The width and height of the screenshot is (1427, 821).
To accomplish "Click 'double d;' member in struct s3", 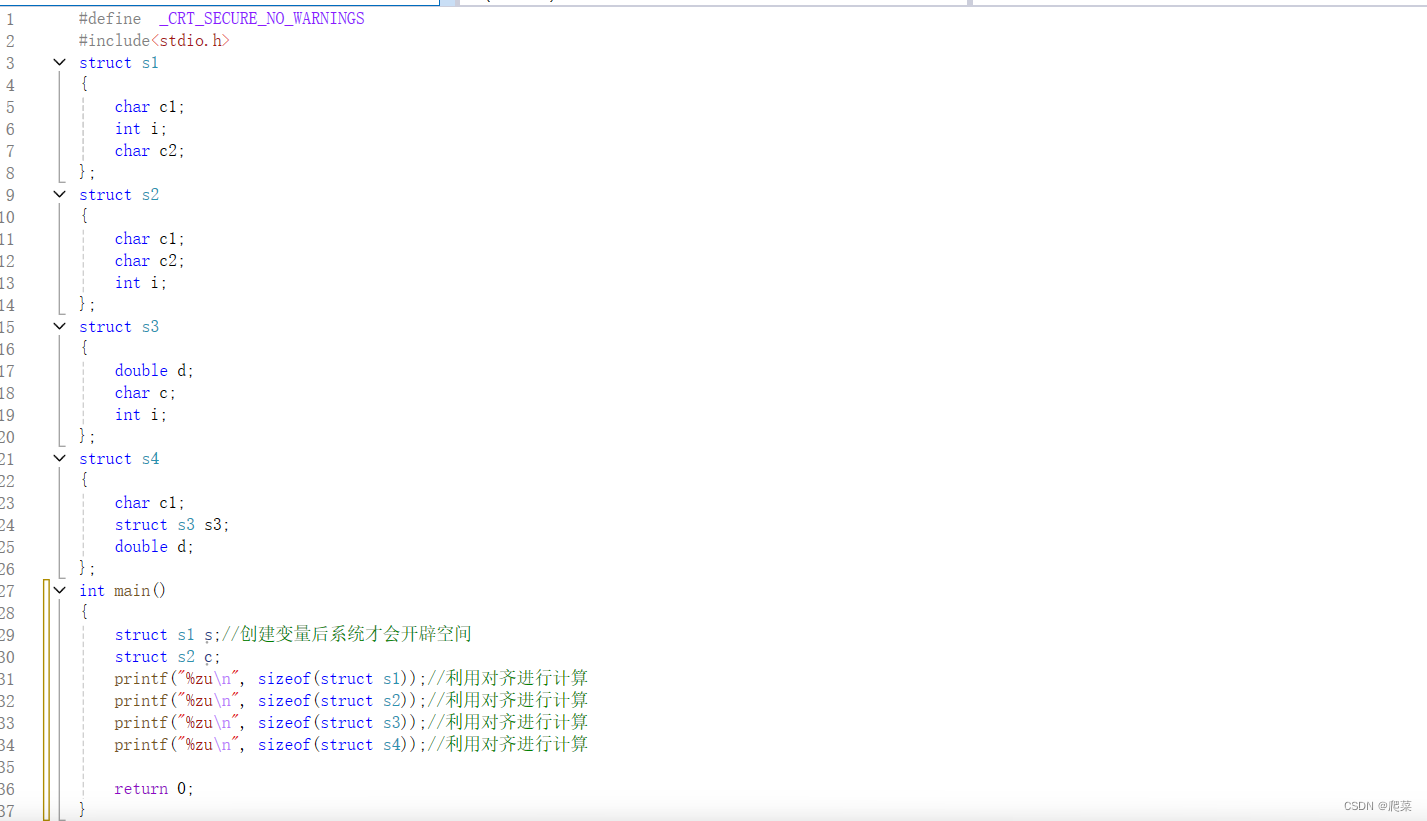I will point(154,370).
